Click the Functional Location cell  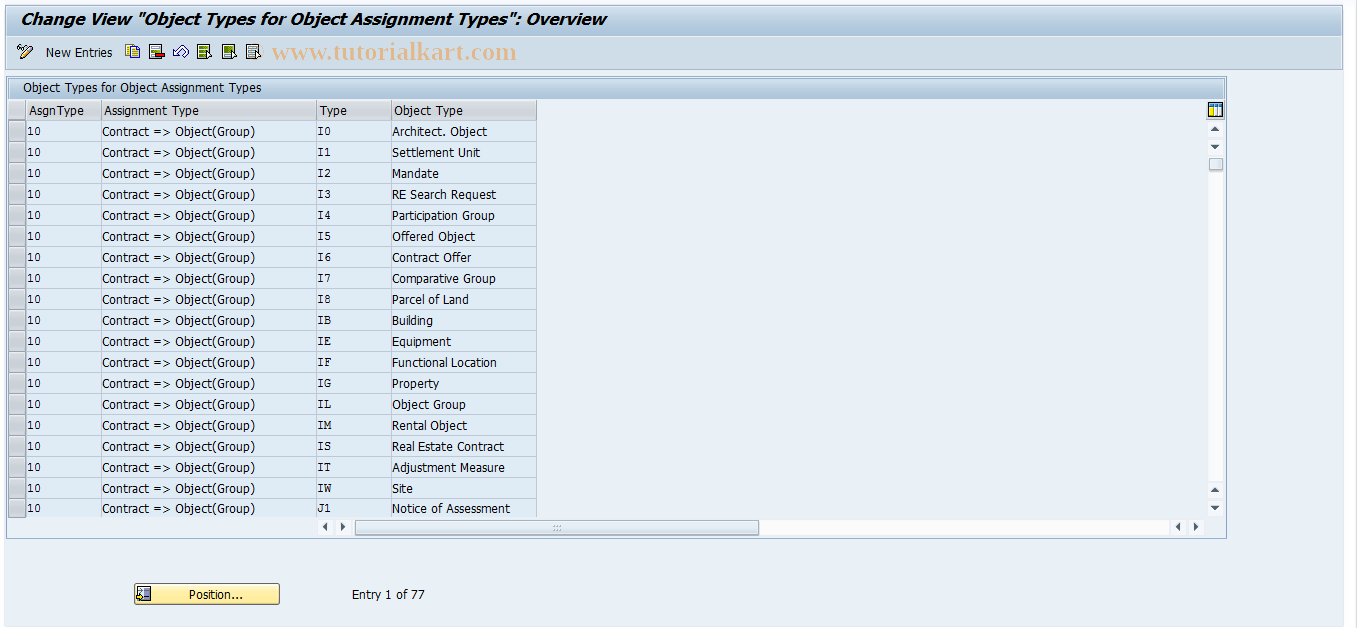pyautogui.click(x=464, y=363)
